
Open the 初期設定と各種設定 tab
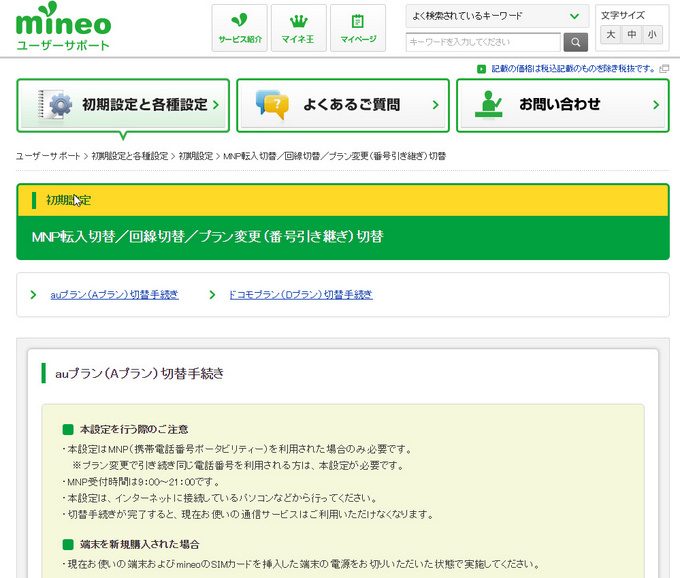(x=123, y=105)
